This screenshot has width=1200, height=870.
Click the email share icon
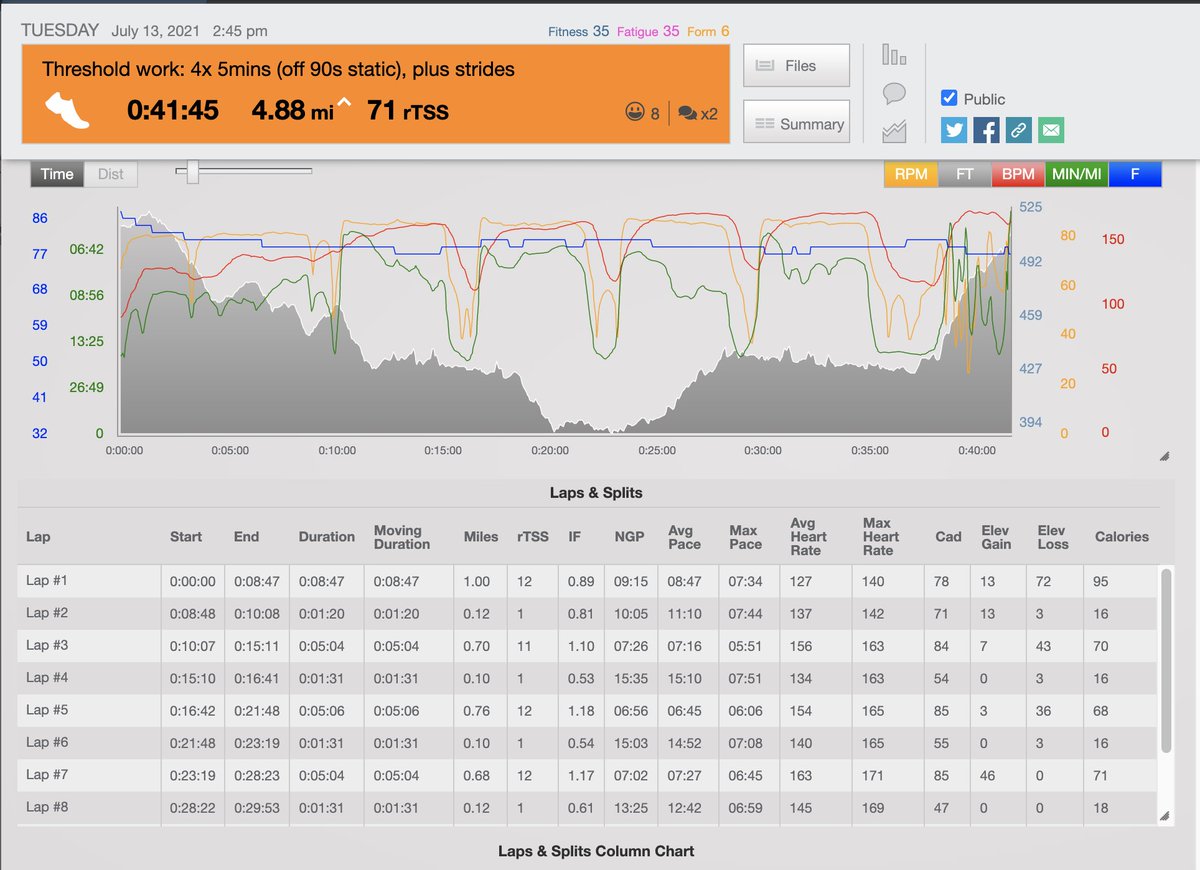tap(1050, 130)
